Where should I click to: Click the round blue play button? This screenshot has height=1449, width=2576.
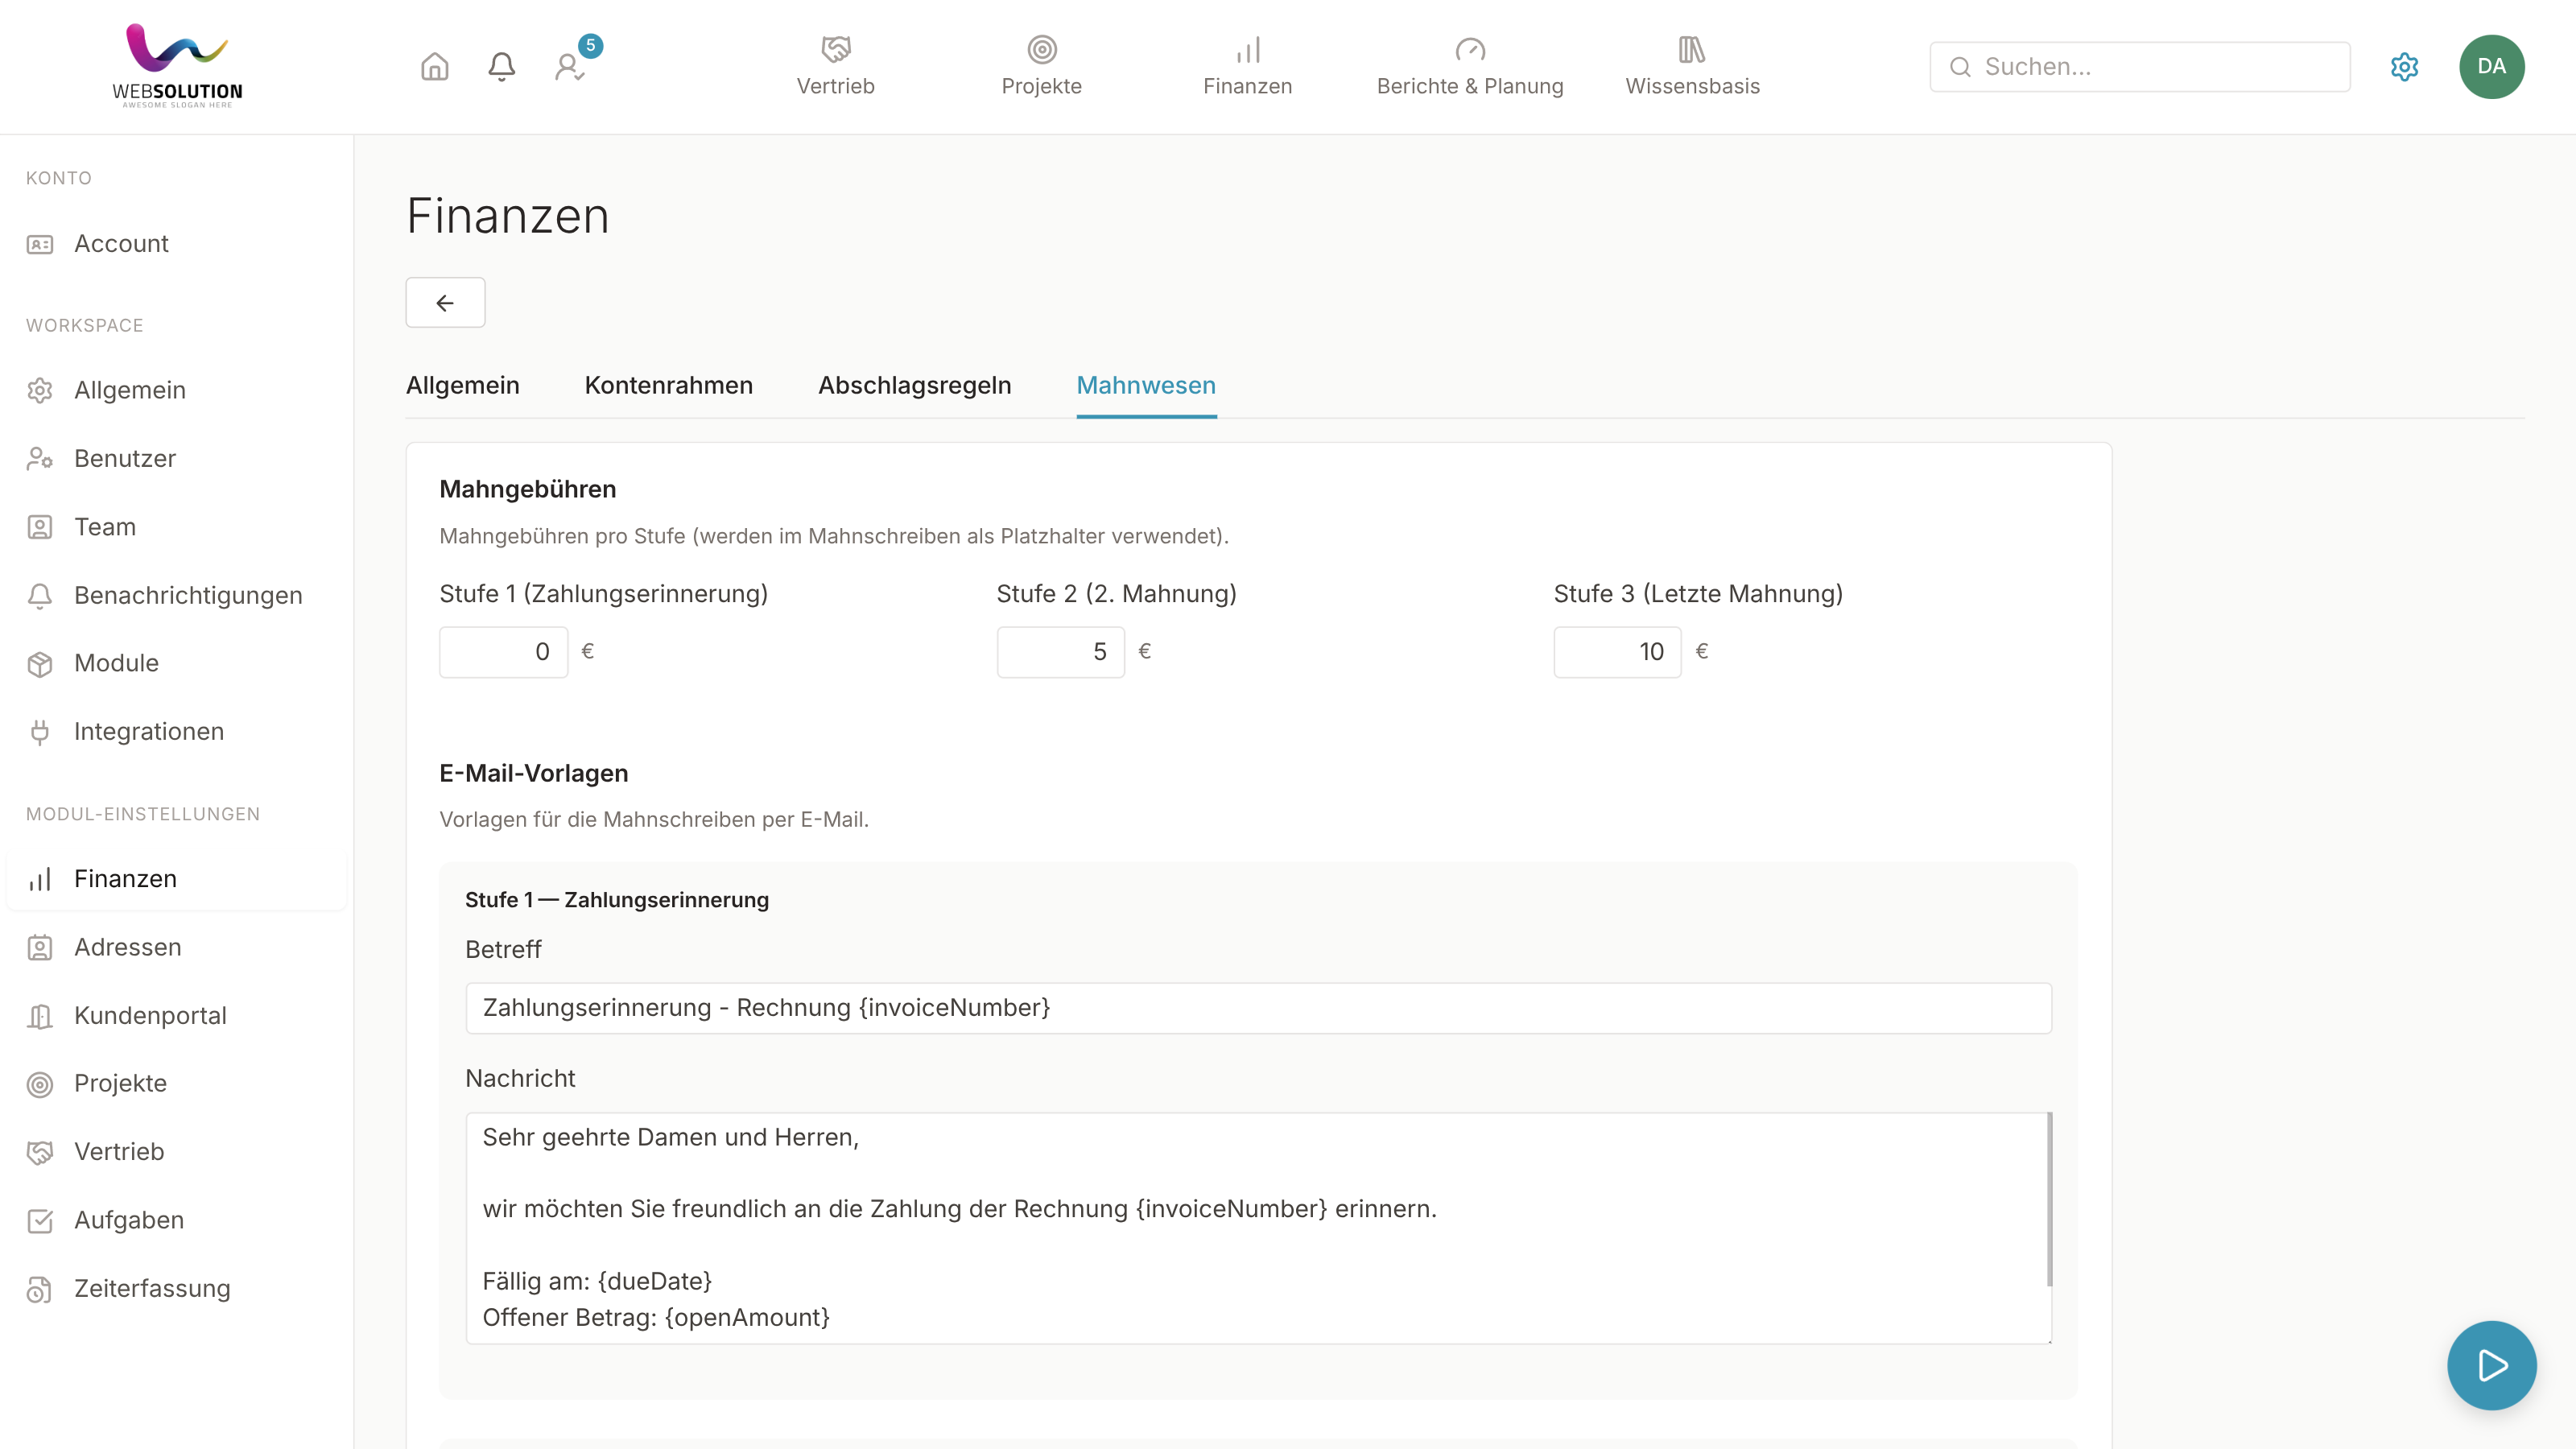pos(2491,1365)
